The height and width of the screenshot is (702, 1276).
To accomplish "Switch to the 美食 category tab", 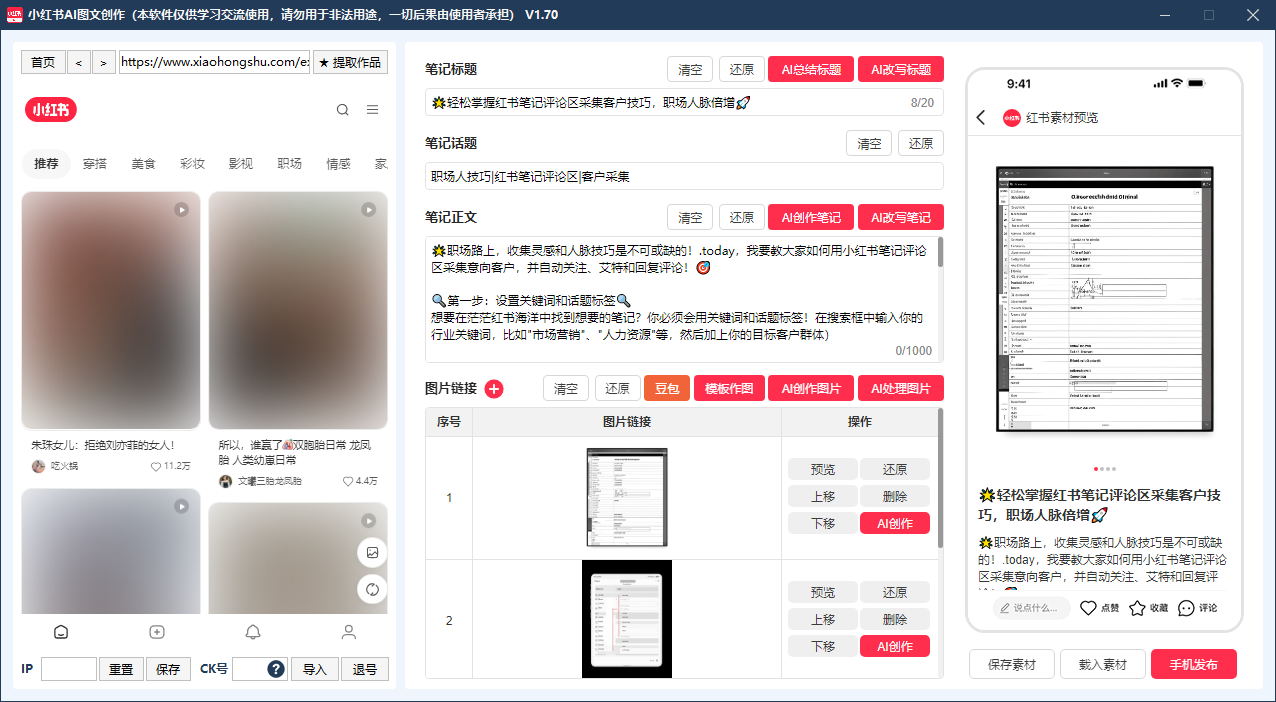I will (x=143, y=163).
